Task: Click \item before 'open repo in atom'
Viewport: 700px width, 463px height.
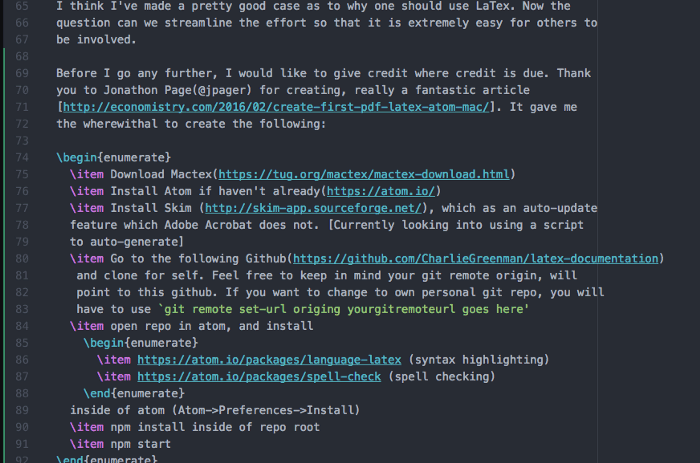Action: [87, 326]
